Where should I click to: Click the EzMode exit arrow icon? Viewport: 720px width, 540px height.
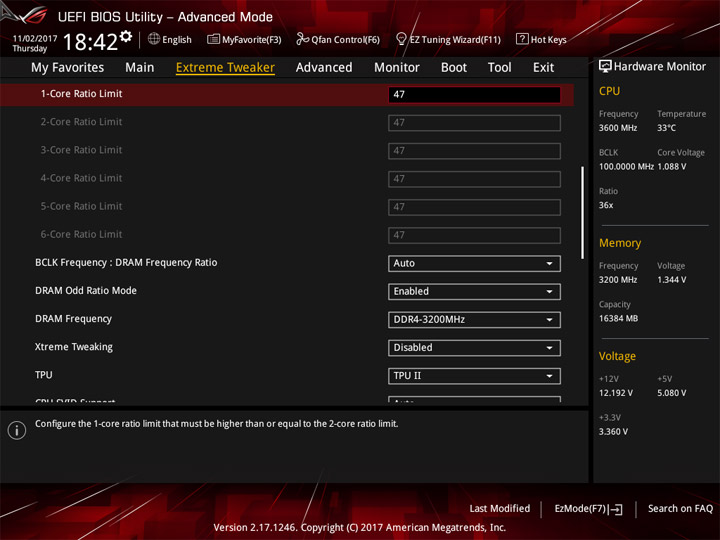616,509
